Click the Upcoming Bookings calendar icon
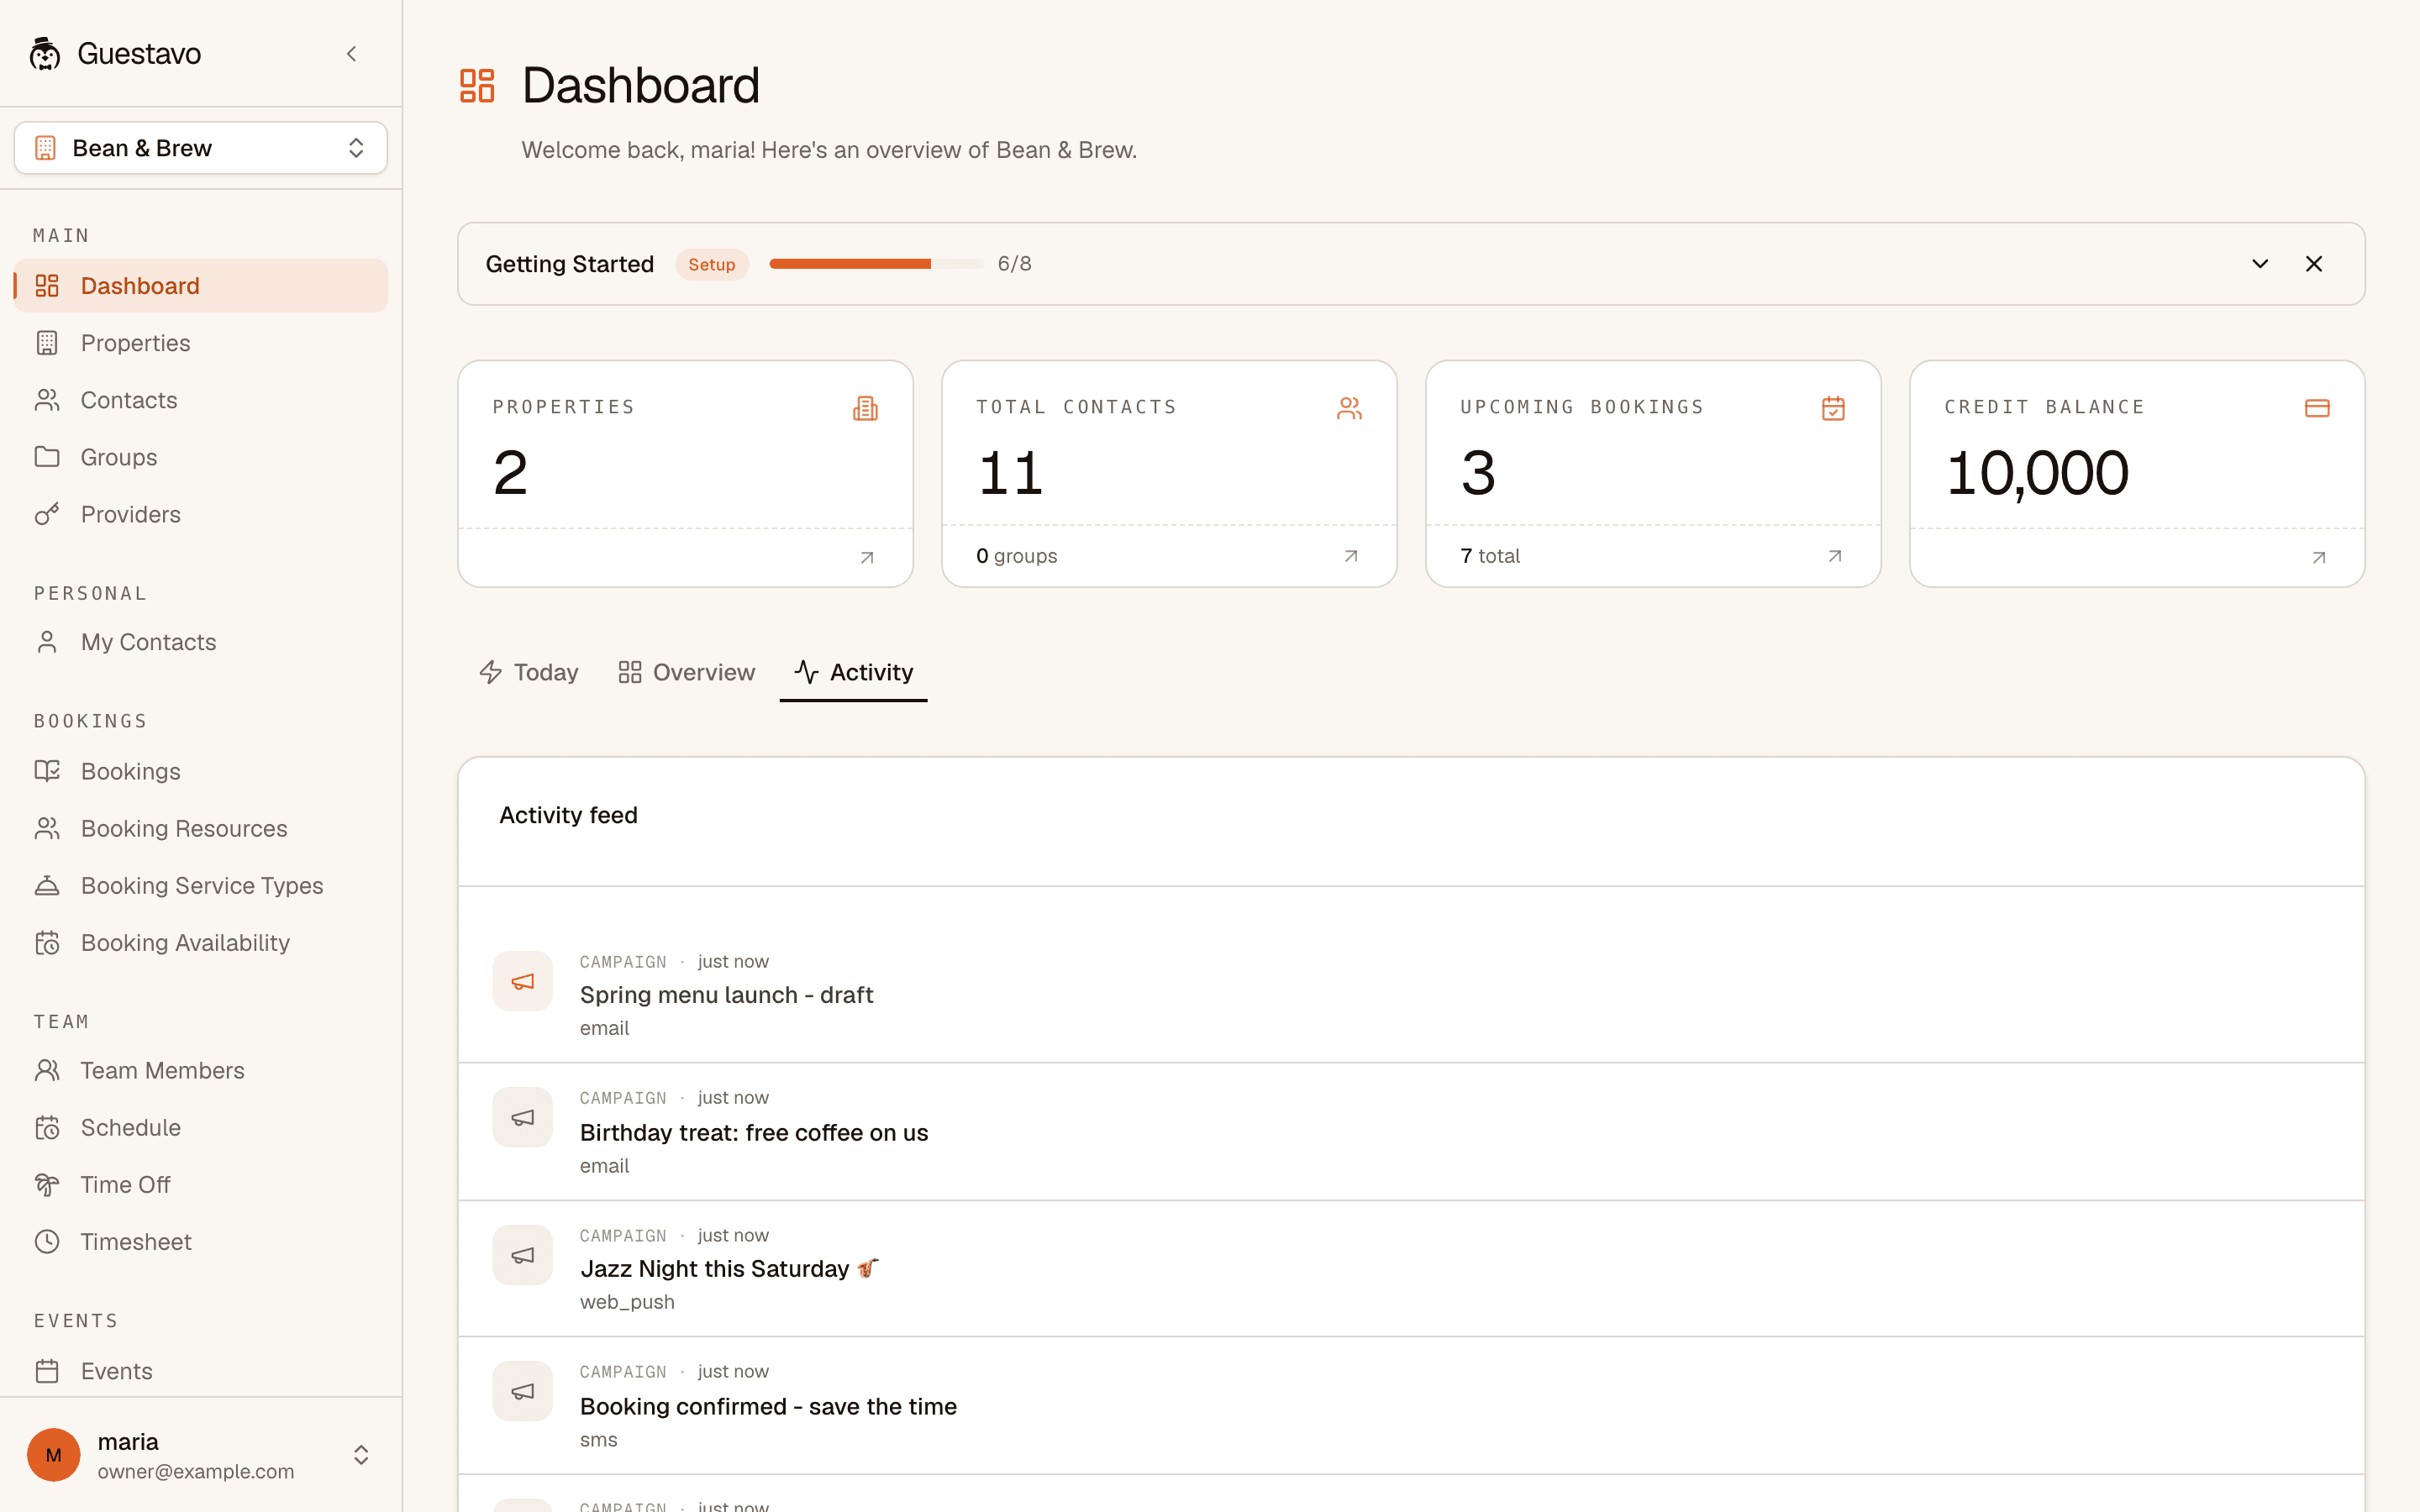This screenshot has width=2420, height=1512. click(1833, 408)
